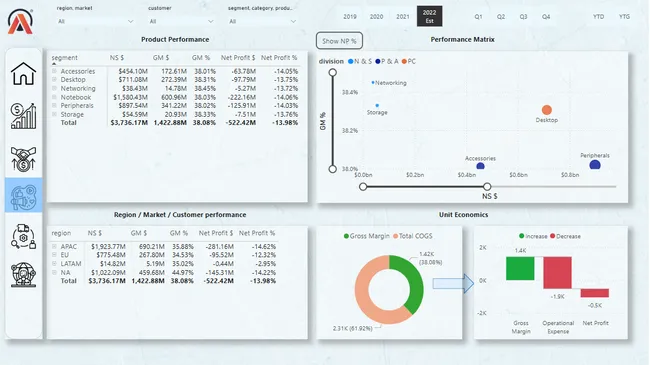Click the Net Profit waterfall bar
The height and width of the screenshot is (365, 650).
tap(594, 293)
